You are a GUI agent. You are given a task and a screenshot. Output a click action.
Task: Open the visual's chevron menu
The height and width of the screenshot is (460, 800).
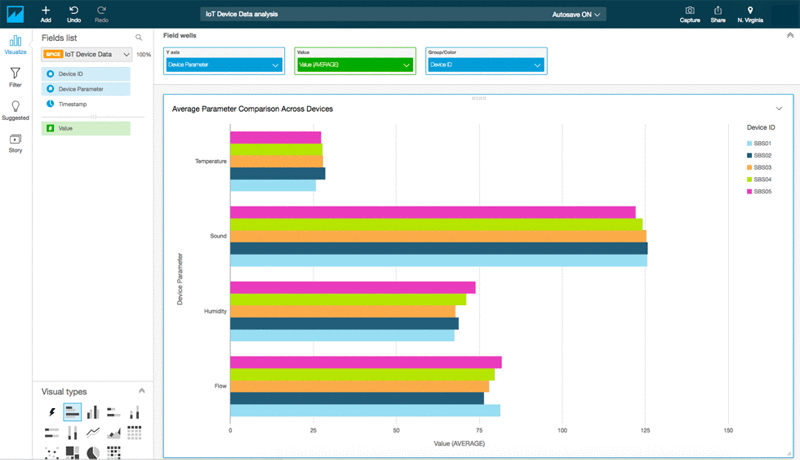pos(779,109)
